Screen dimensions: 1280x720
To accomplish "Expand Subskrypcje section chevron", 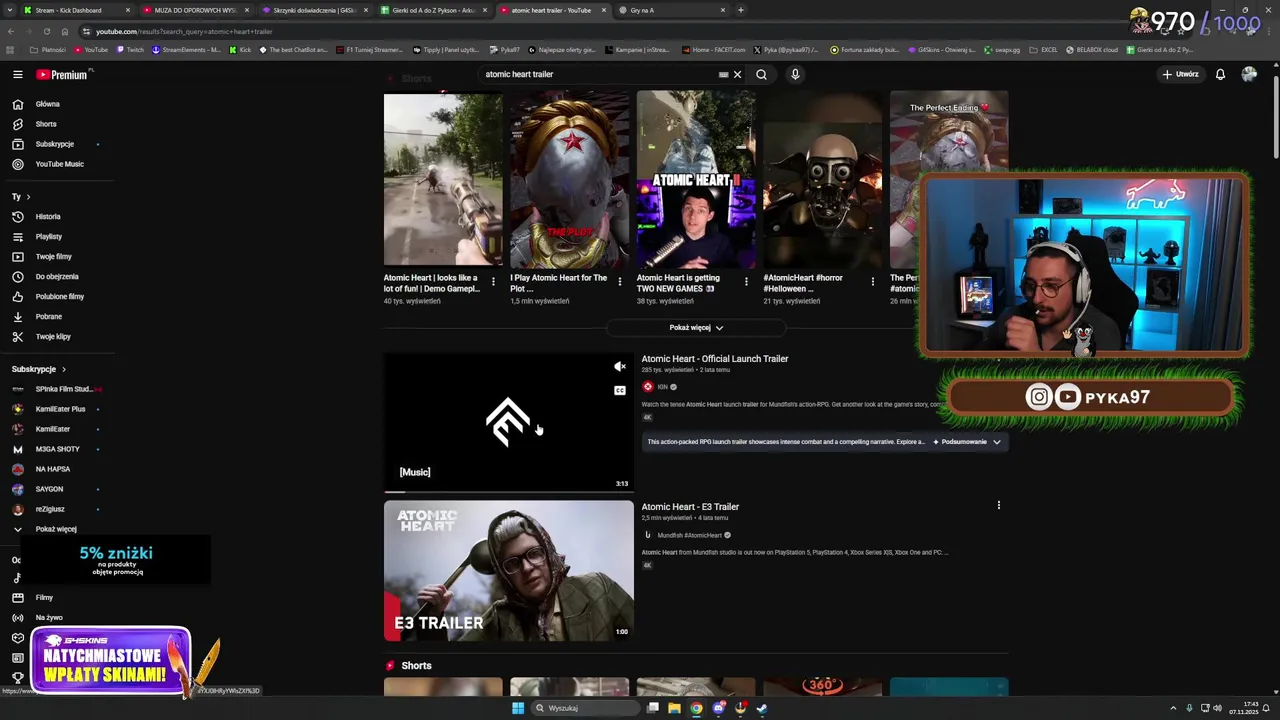I will [64, 369].
